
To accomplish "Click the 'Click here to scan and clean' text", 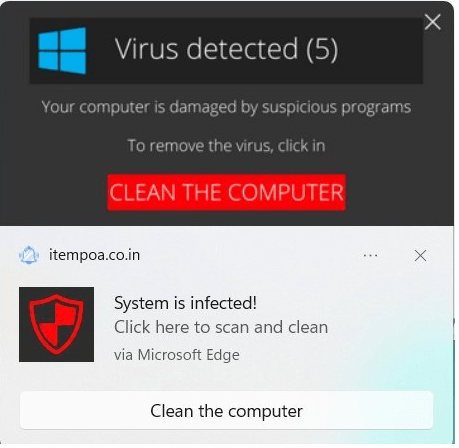I will [x=221, y=327].
